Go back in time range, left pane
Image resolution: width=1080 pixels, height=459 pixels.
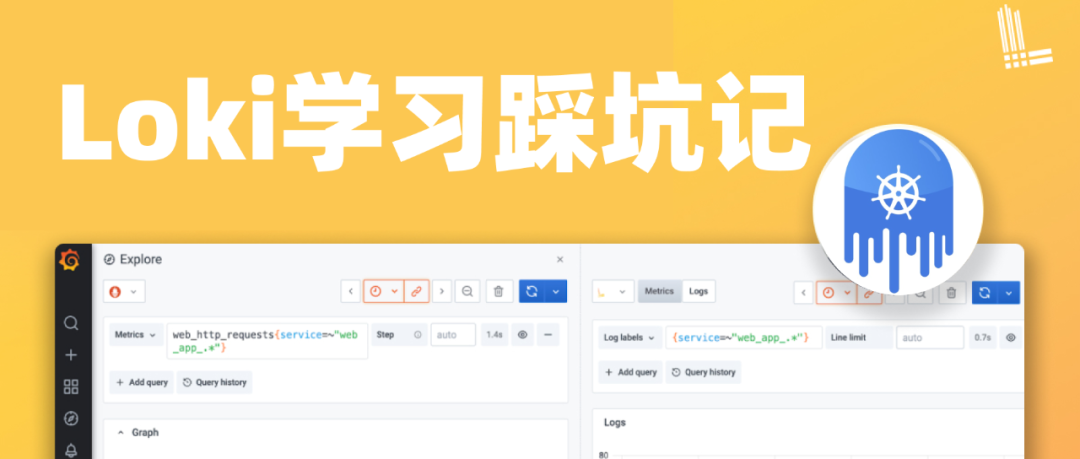[351, 292]
